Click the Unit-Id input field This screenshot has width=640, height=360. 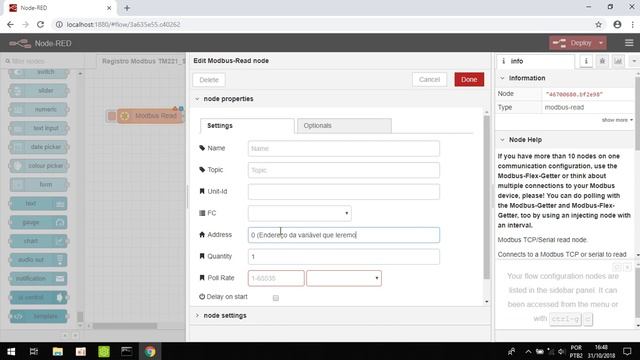344,192
